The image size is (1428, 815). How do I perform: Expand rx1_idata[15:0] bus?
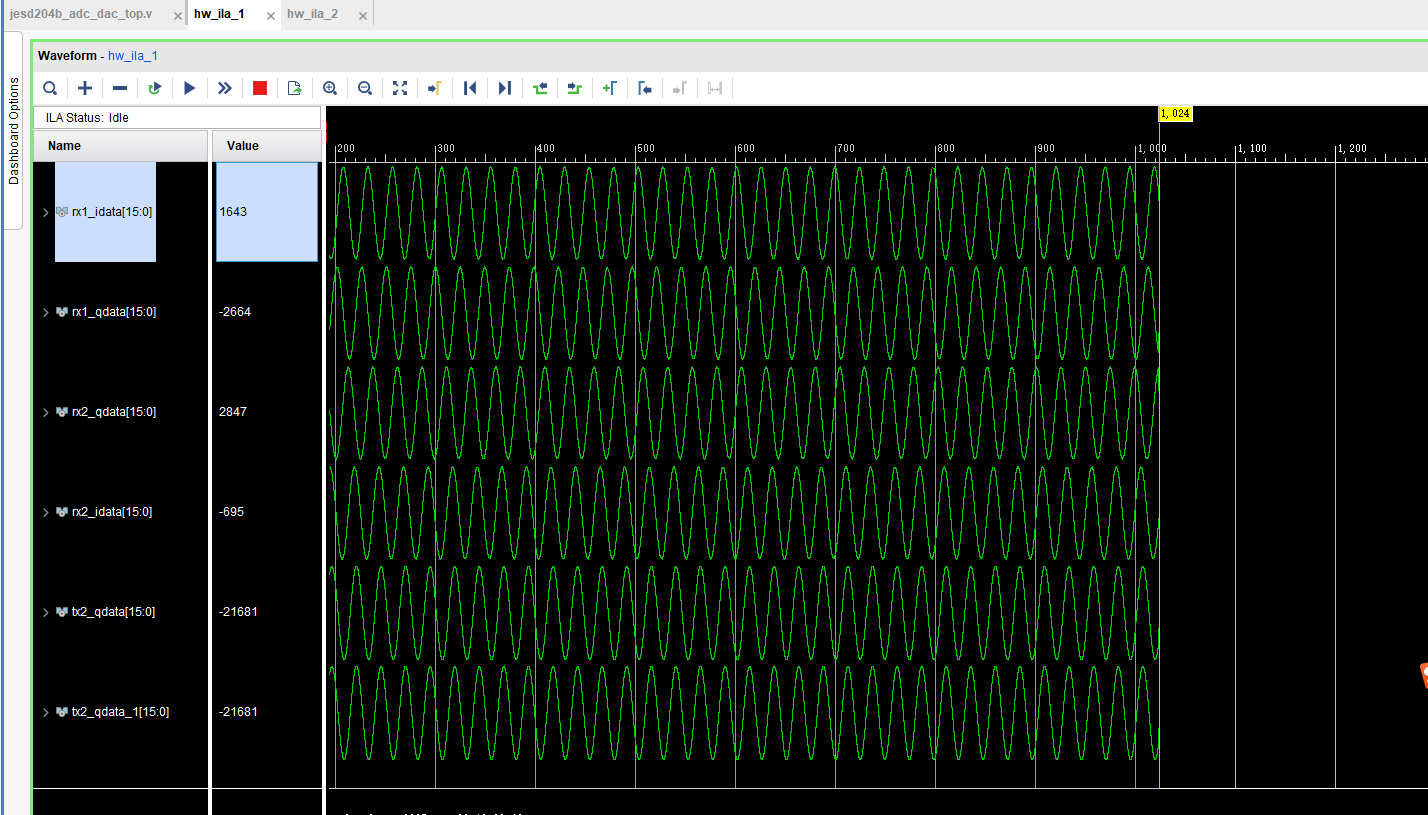[45, 212]
